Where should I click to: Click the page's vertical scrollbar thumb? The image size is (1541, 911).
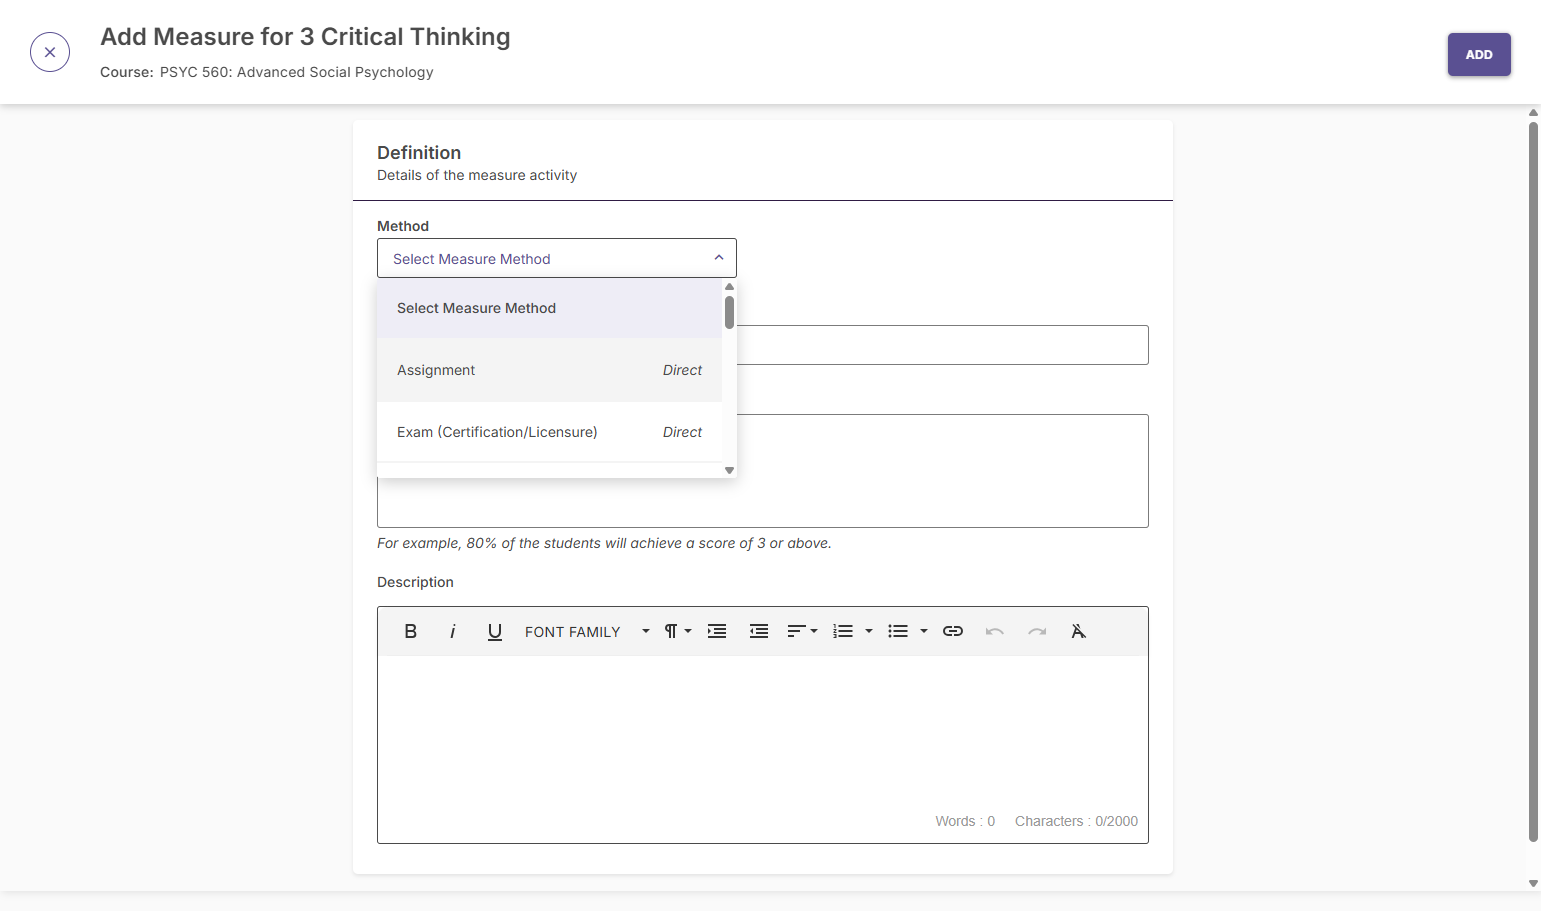(1533, 482)
